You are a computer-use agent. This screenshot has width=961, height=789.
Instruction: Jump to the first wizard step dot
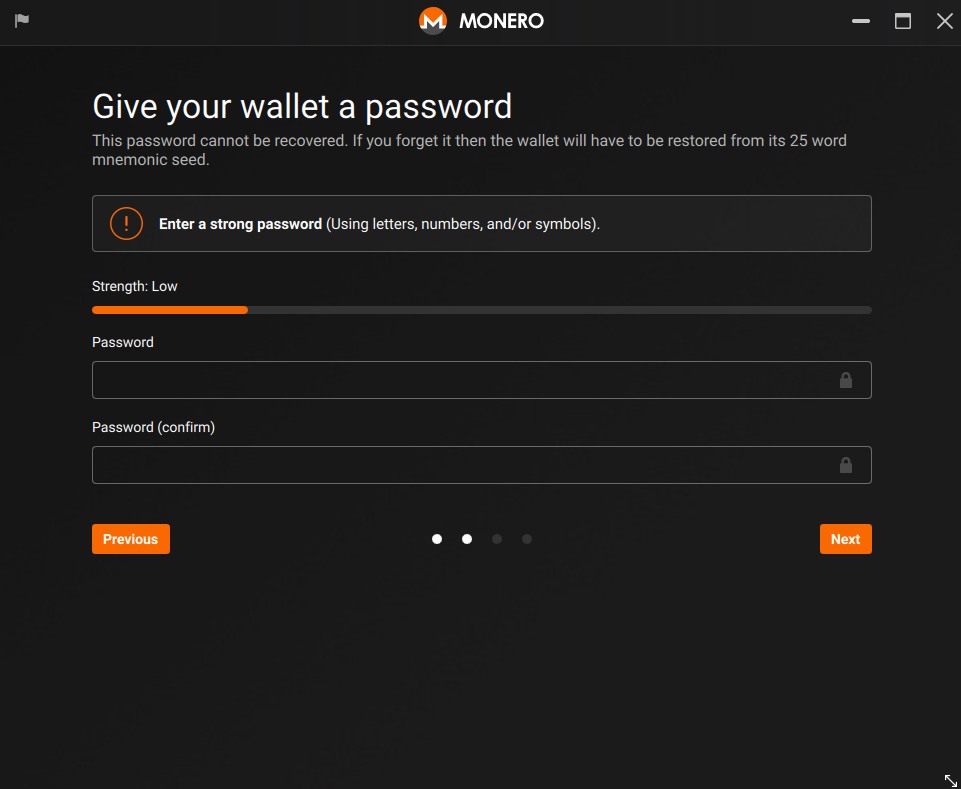tap(437, 539)
